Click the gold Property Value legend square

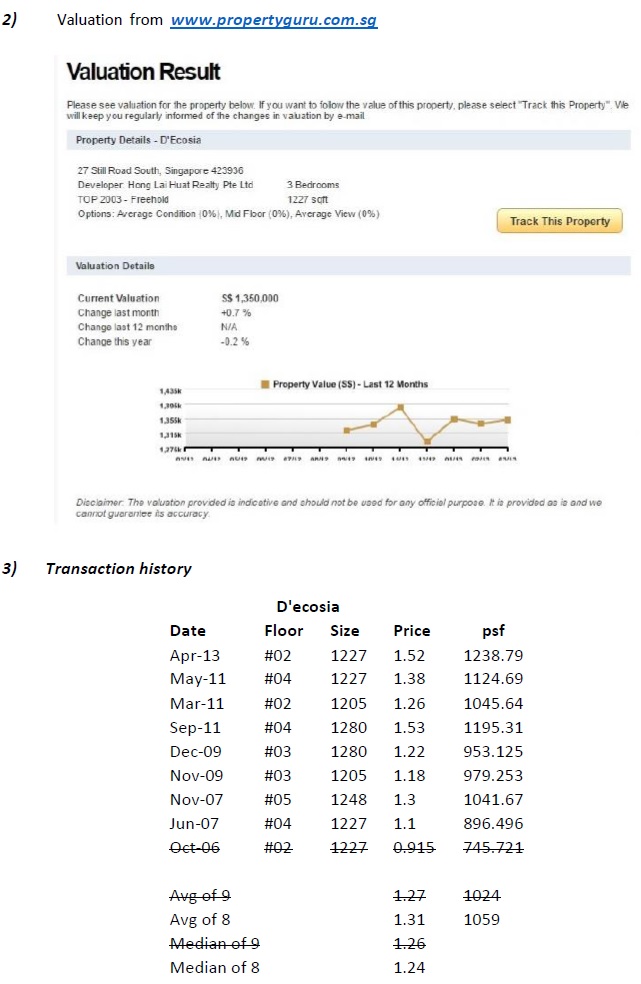[x=265, y=384]
